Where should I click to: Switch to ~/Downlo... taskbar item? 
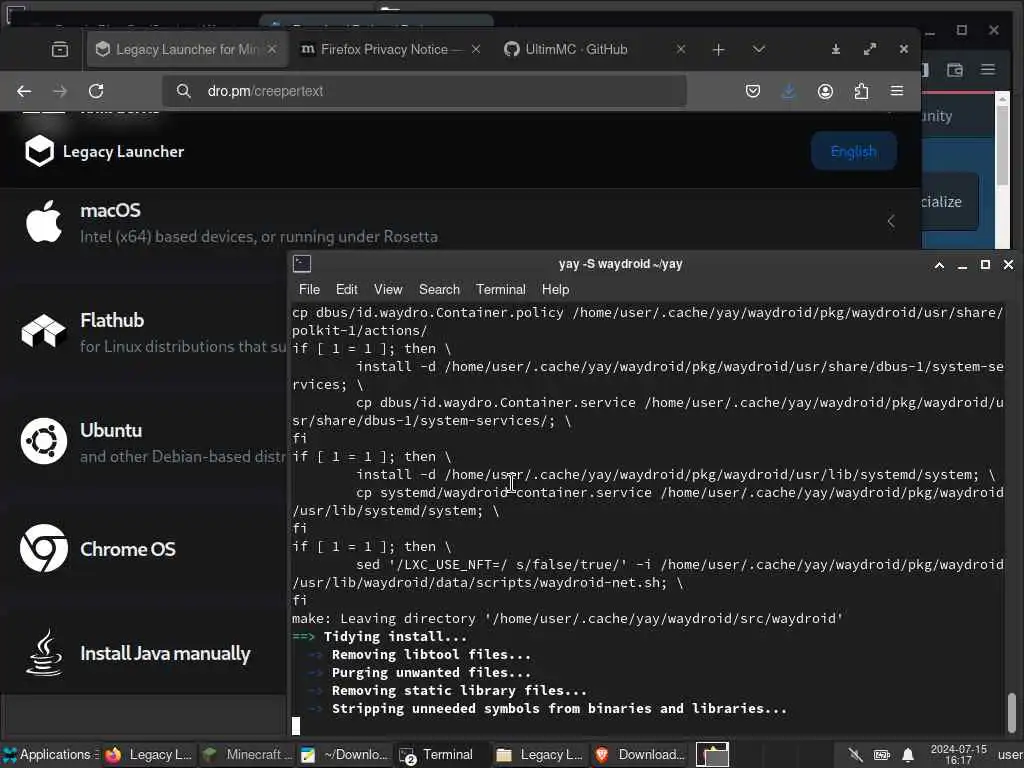(345, 755)
